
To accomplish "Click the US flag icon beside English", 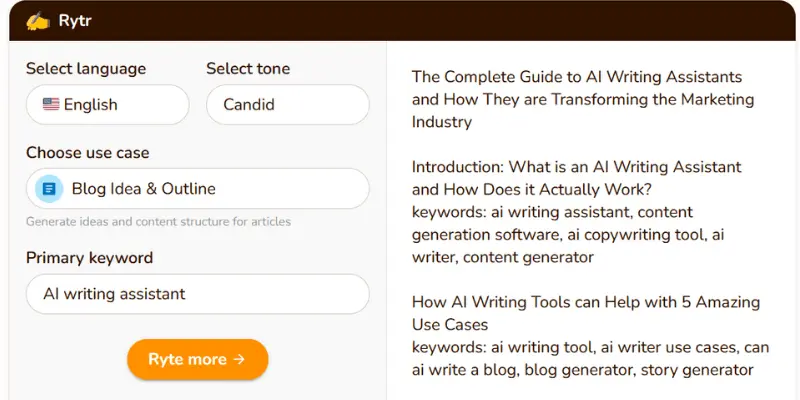I will pyautogui.click(x=51, y=105).
